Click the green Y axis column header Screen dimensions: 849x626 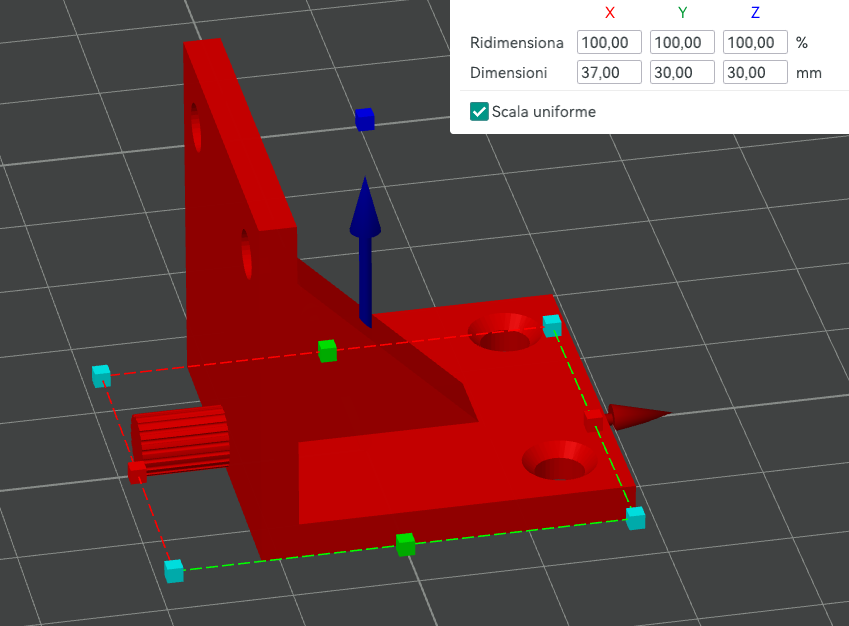(x=683, y=13)
